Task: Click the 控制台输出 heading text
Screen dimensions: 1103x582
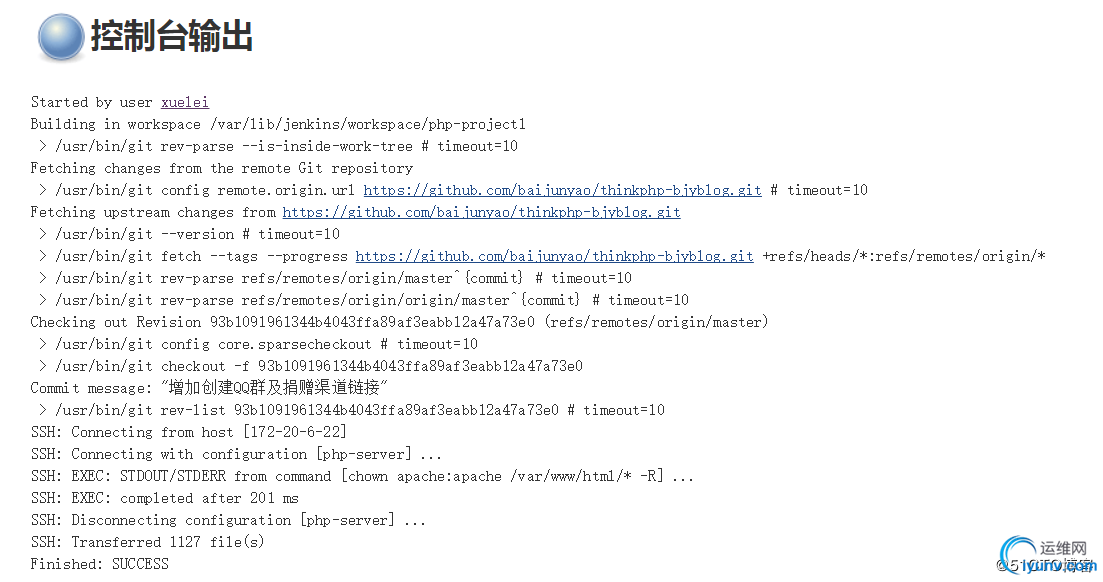Action: click(172, 36)
